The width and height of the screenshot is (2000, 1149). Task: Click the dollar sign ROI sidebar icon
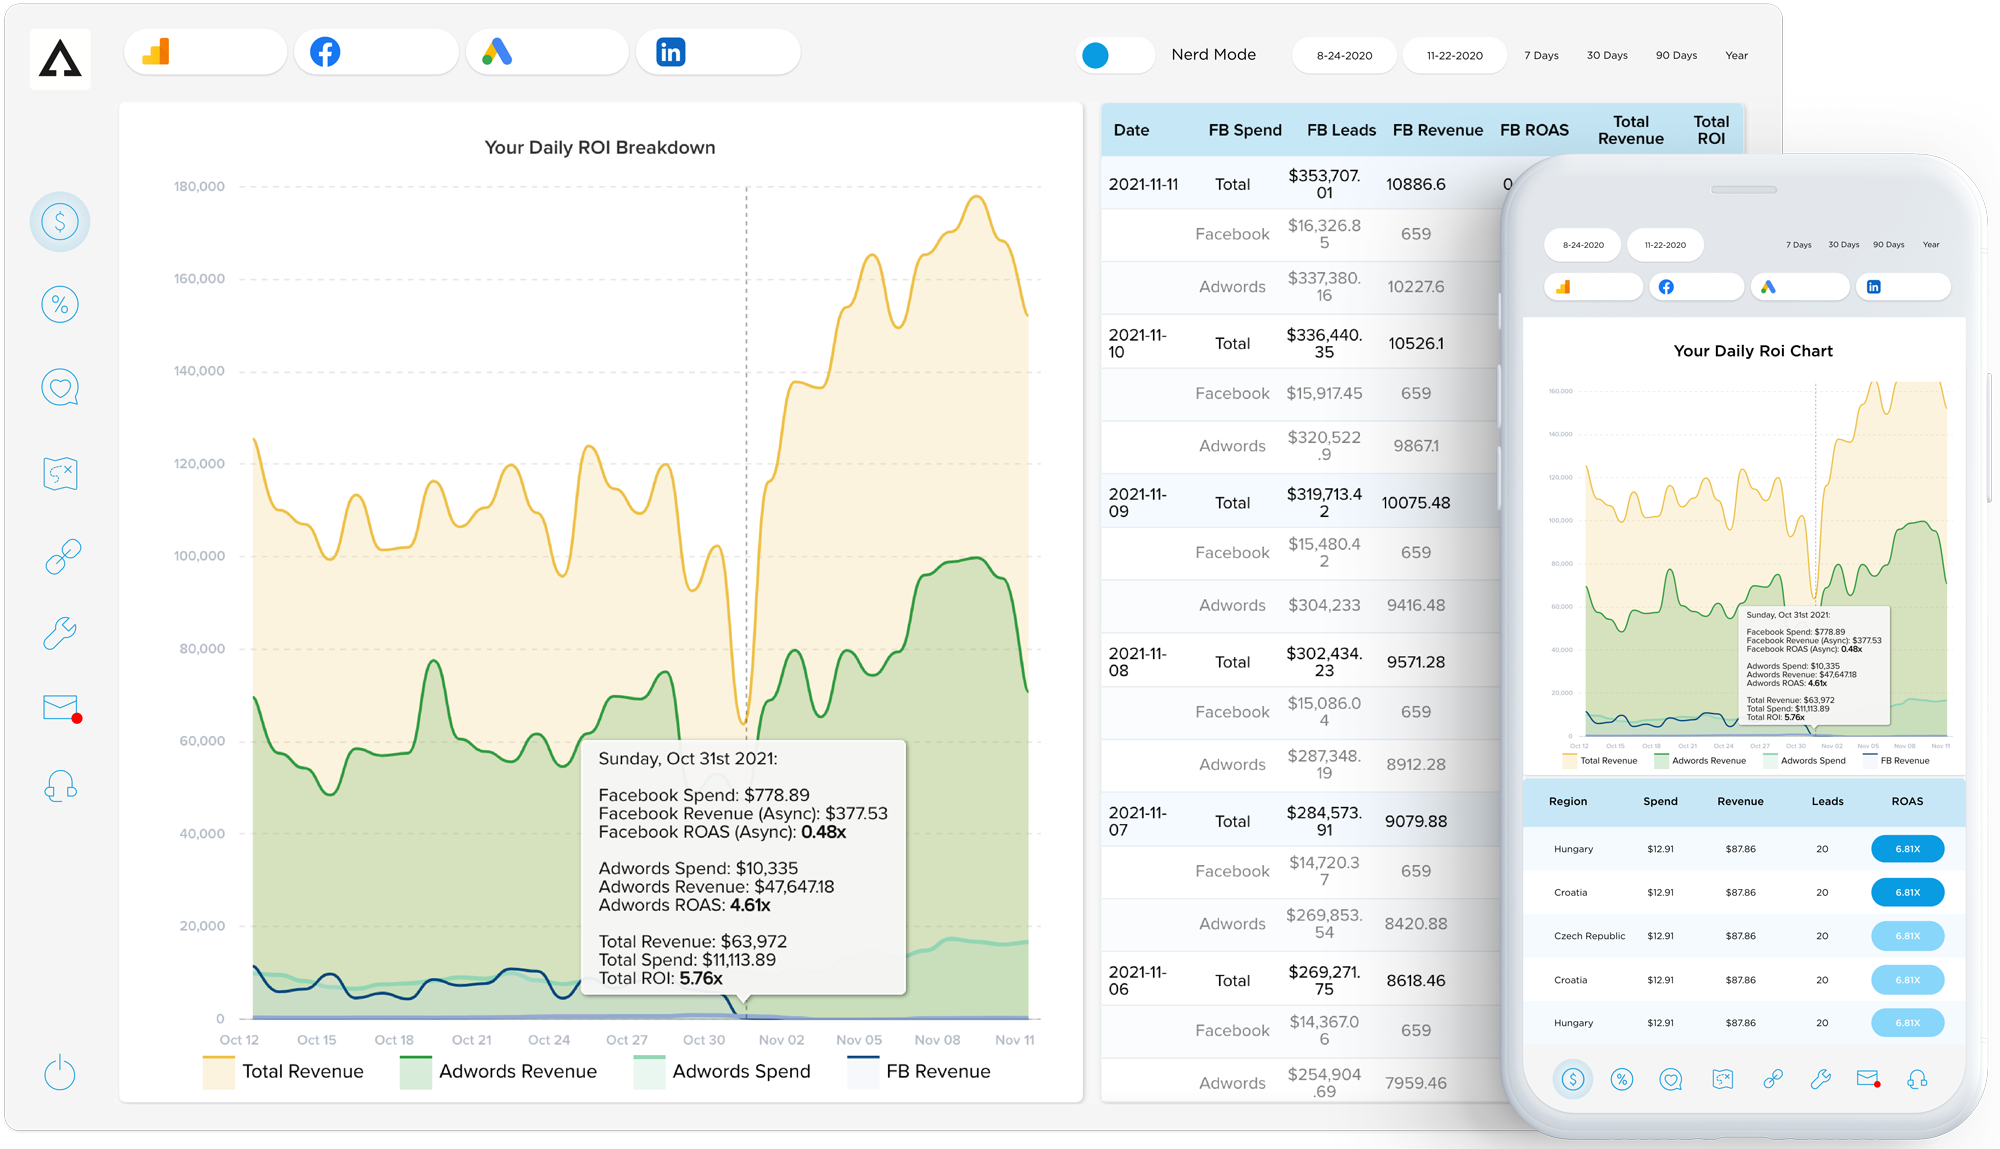point(60,221)
